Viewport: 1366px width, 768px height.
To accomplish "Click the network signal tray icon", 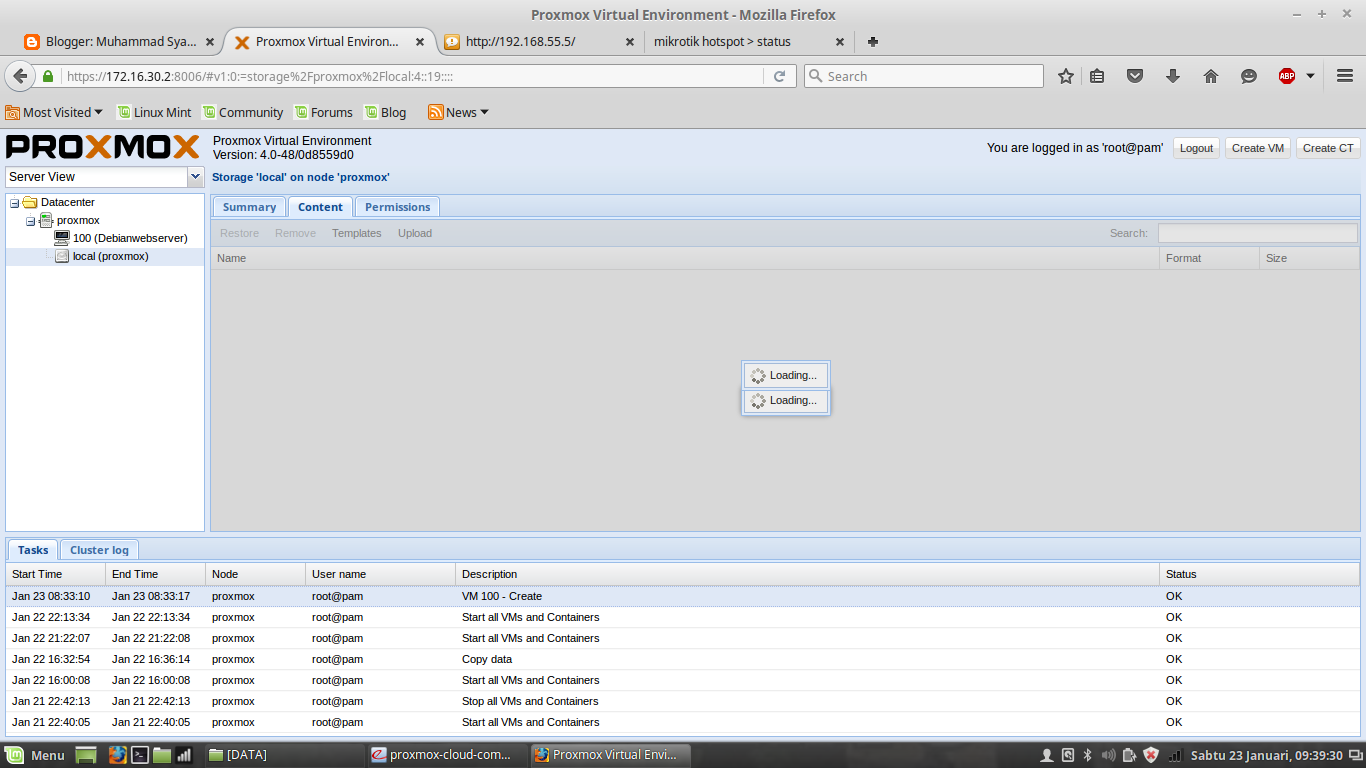I will 1176,755.
